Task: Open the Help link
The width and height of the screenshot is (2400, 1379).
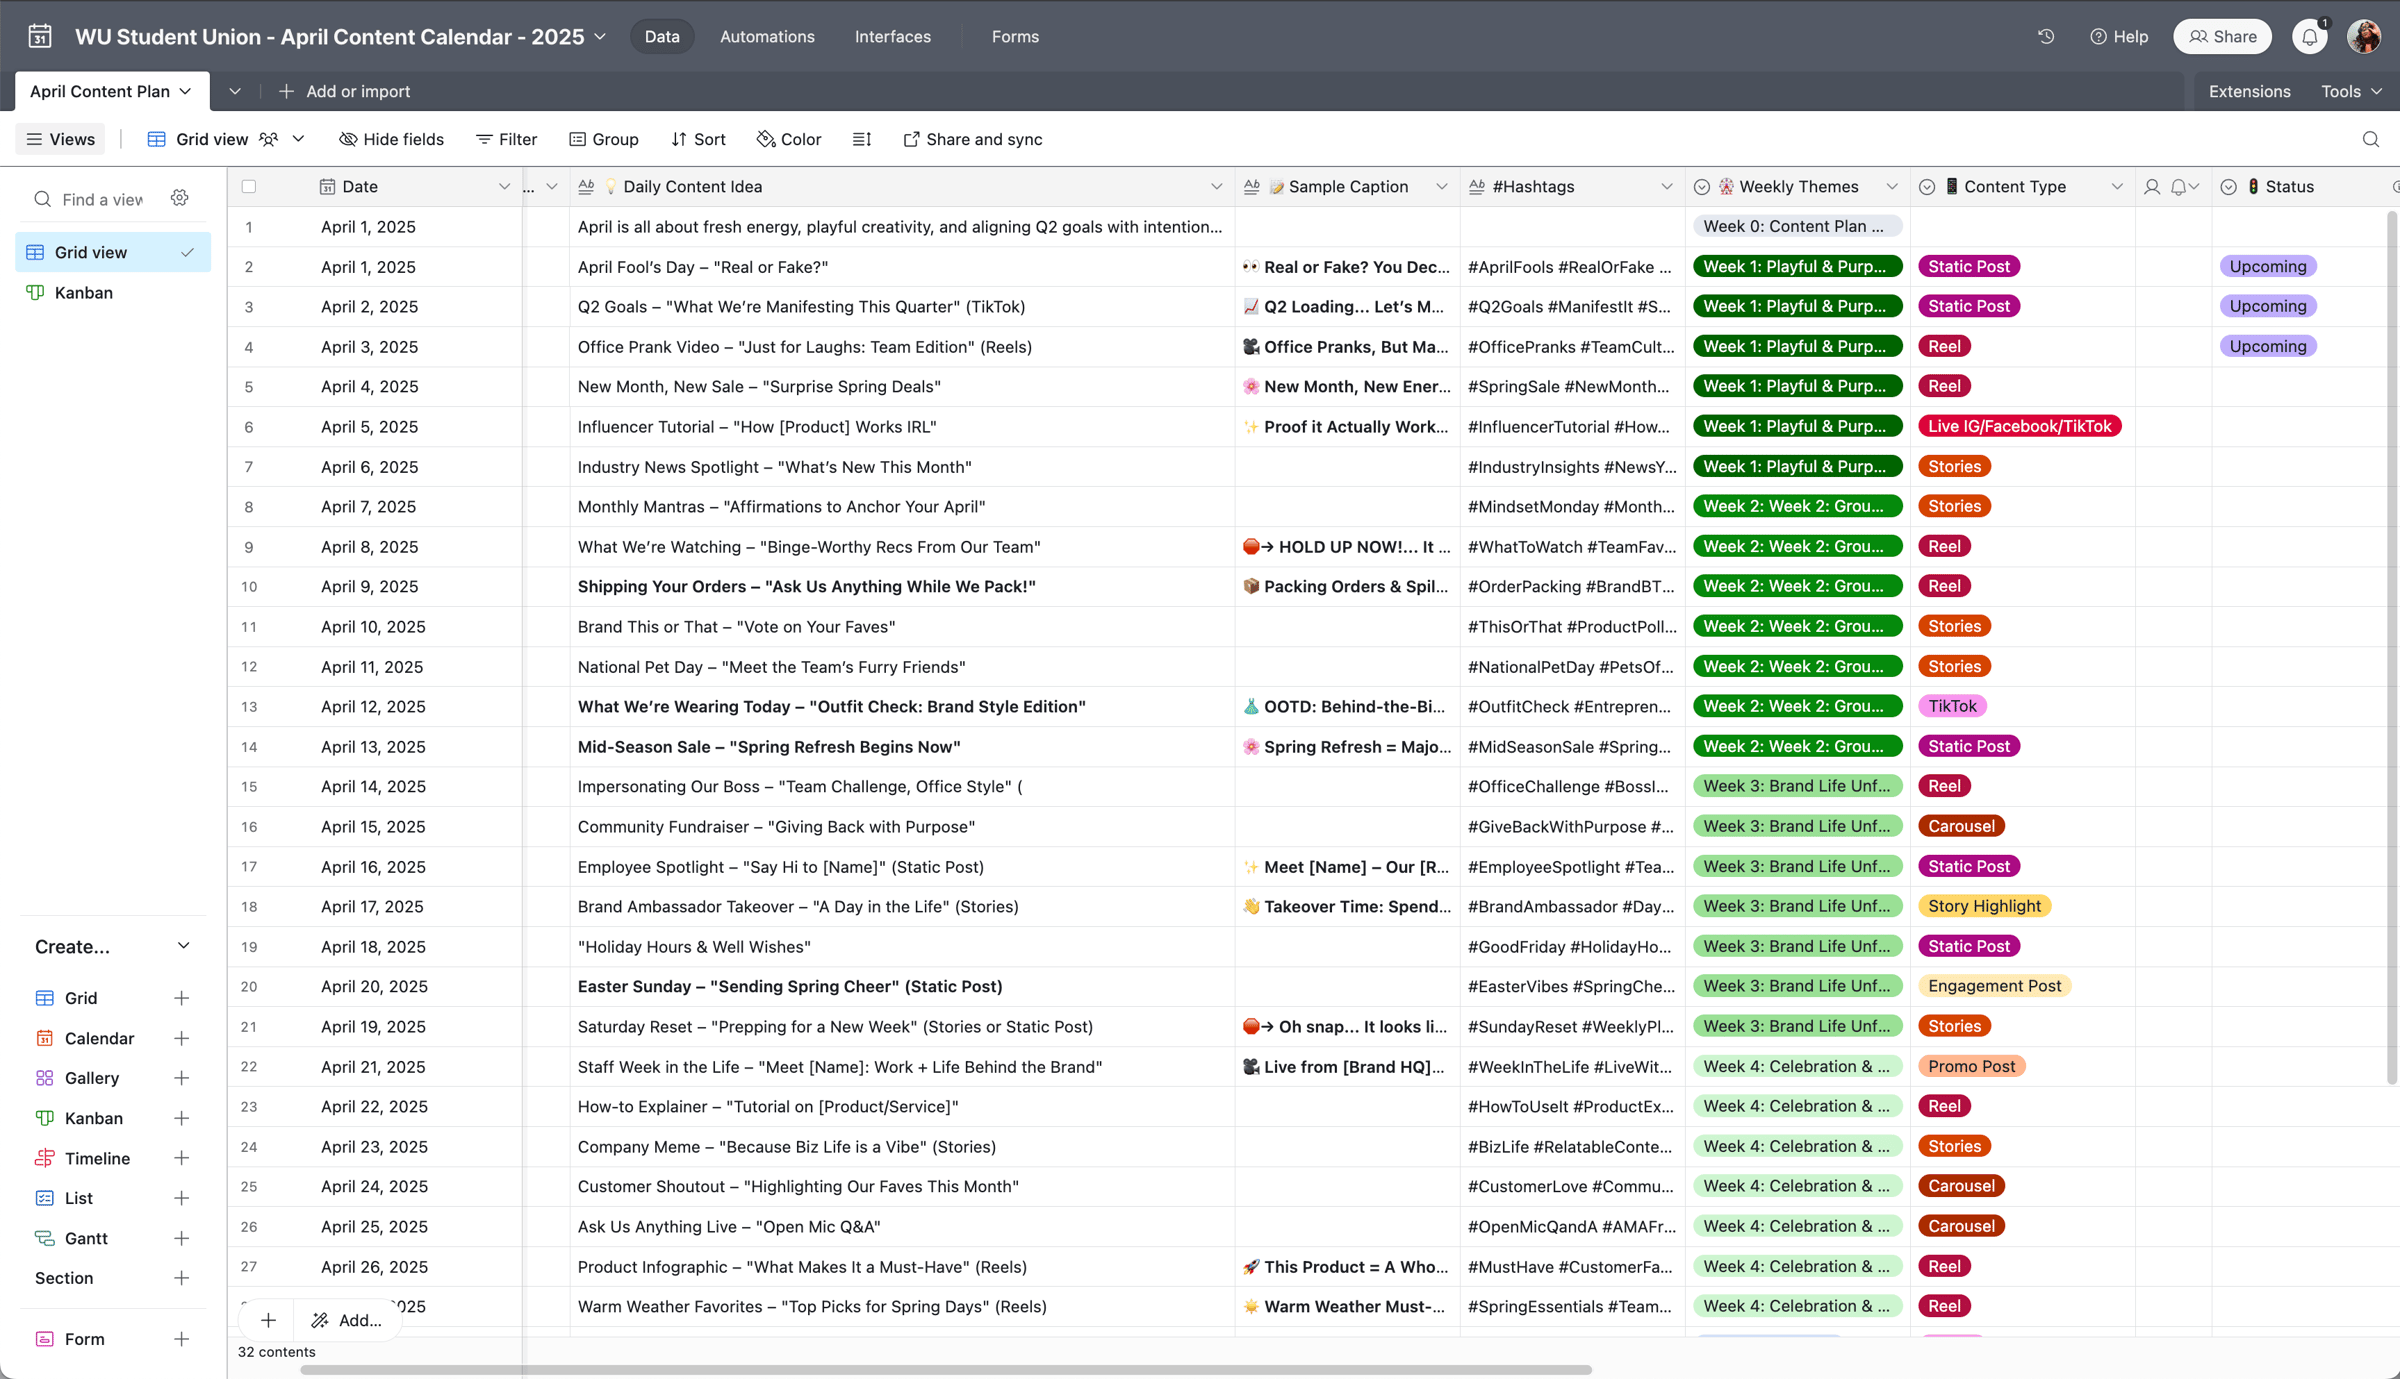Action: pos(2118,37)
